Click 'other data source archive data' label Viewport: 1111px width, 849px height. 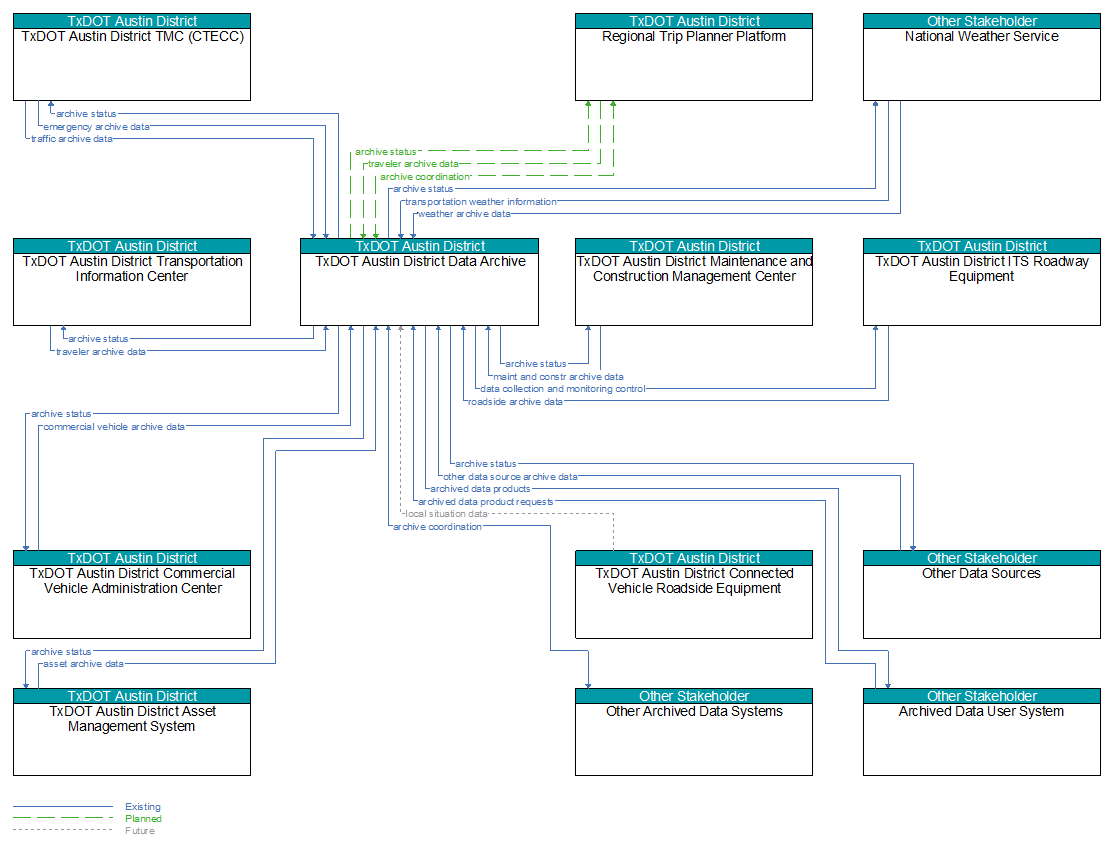pos(510,477)
